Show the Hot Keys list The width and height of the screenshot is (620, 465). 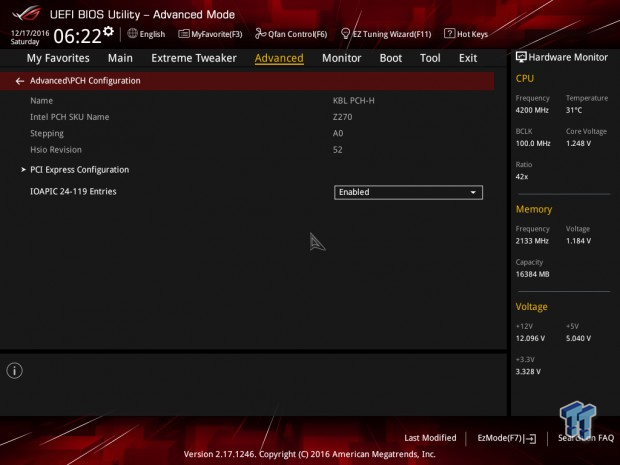(472, 34)
